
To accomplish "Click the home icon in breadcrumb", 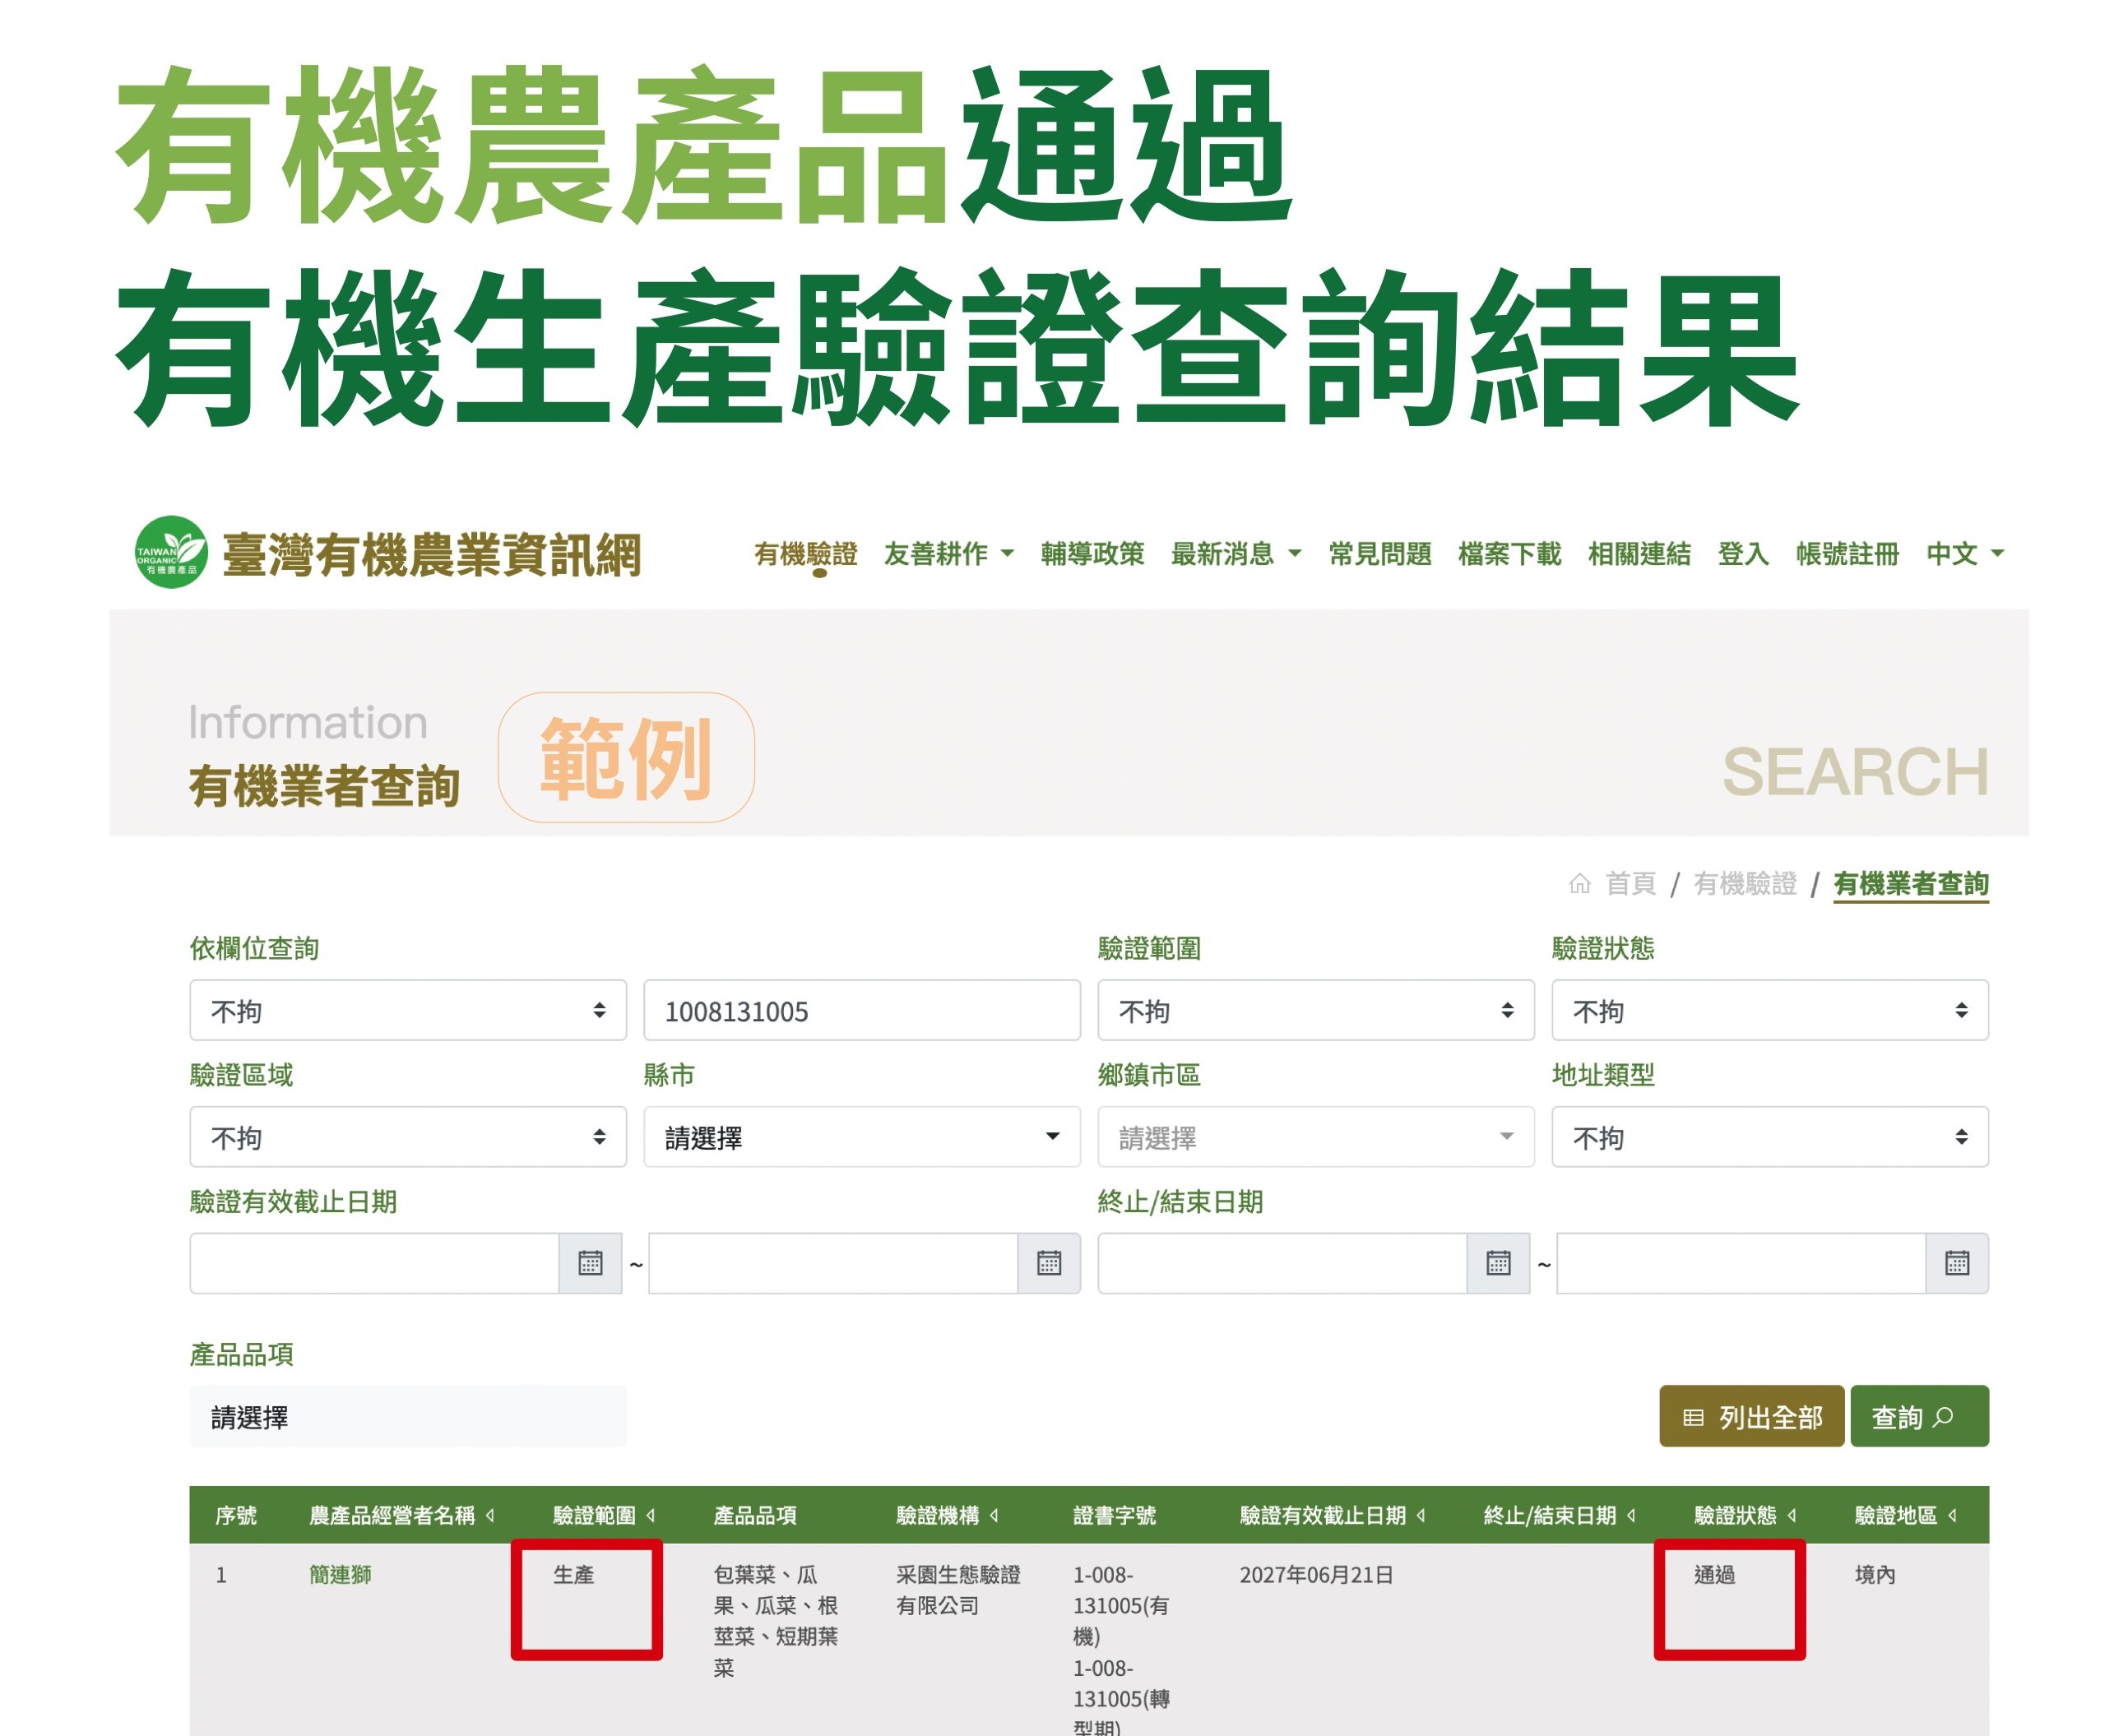I will tap(1579, 883).
